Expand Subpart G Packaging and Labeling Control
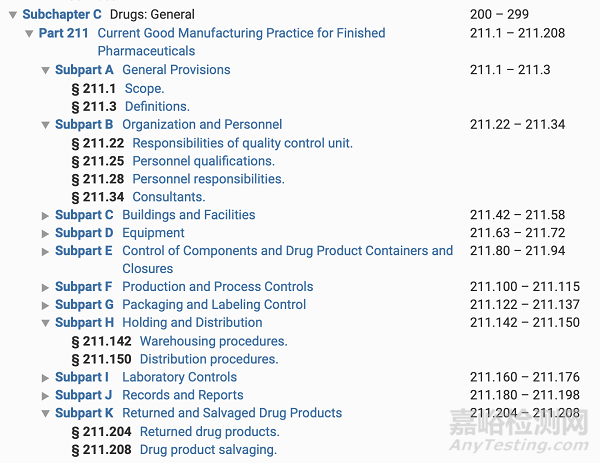 click(x=45, y=306)
